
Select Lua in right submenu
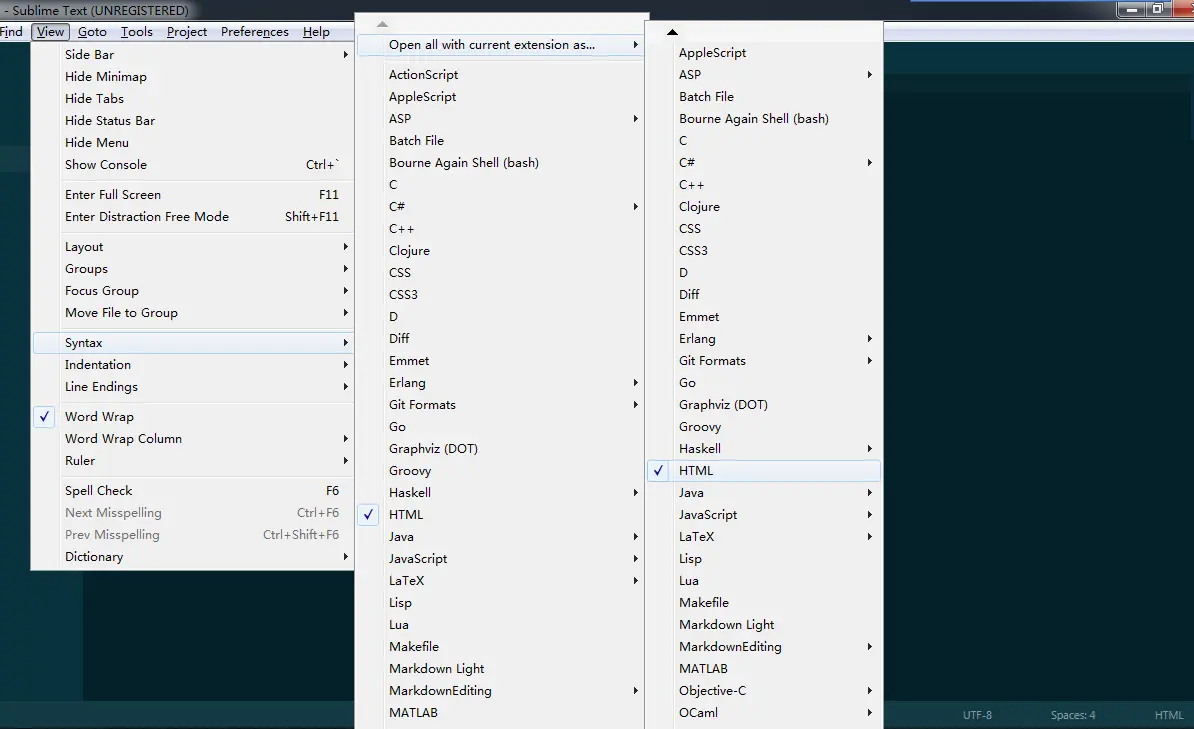click(764, 581)
